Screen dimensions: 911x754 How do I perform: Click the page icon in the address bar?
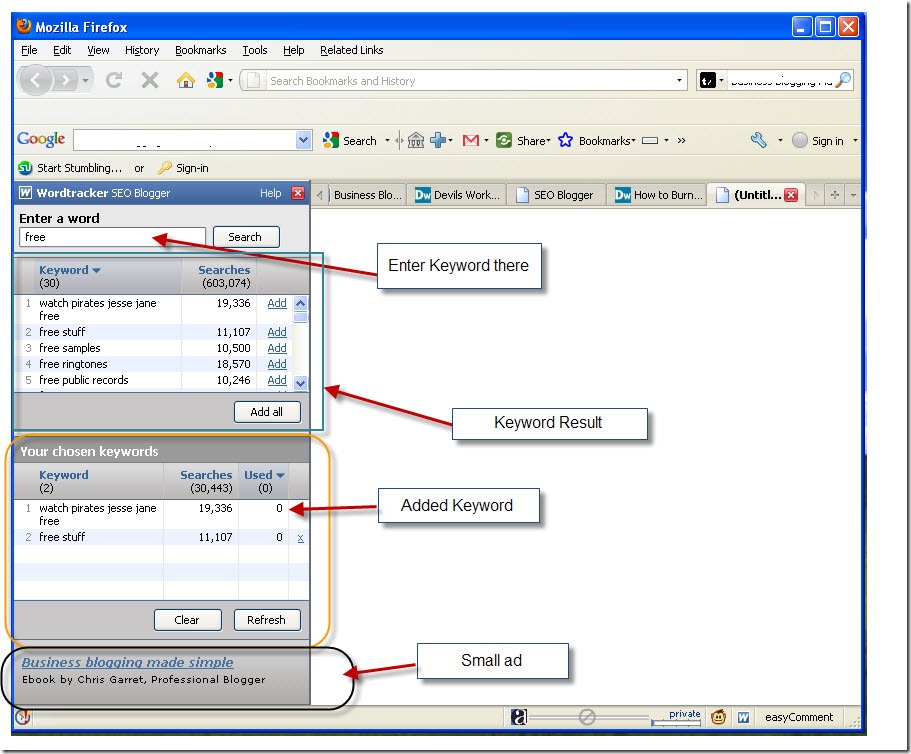tap(253, 80)
